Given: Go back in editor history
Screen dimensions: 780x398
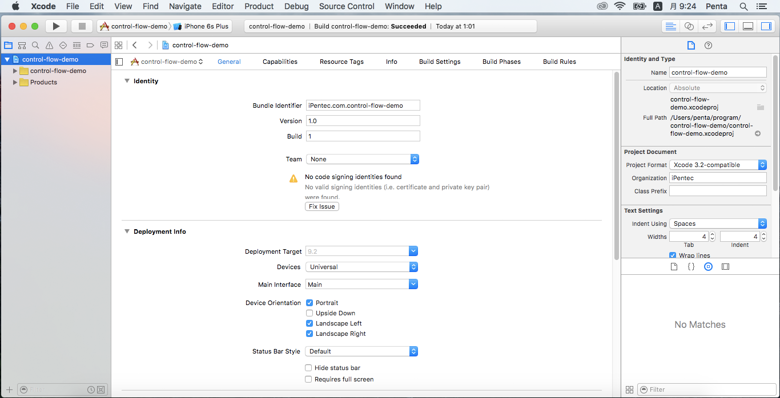Looking at the screenshot, I should (134, 45).
